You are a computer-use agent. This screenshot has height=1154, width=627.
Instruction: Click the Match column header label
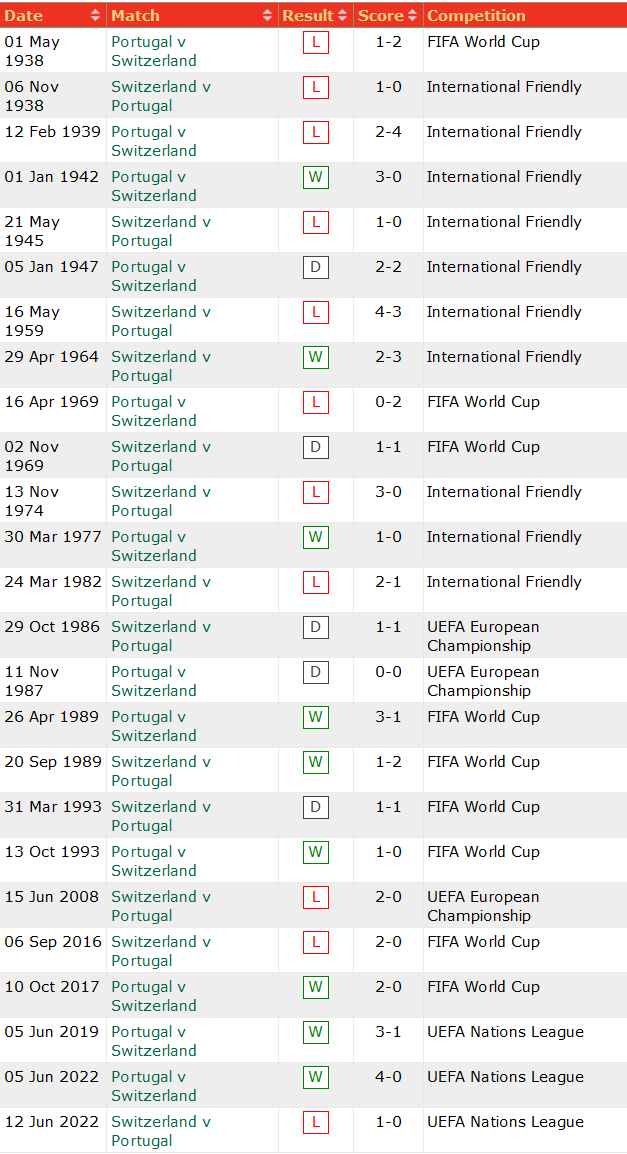click(x=135, y=16)
